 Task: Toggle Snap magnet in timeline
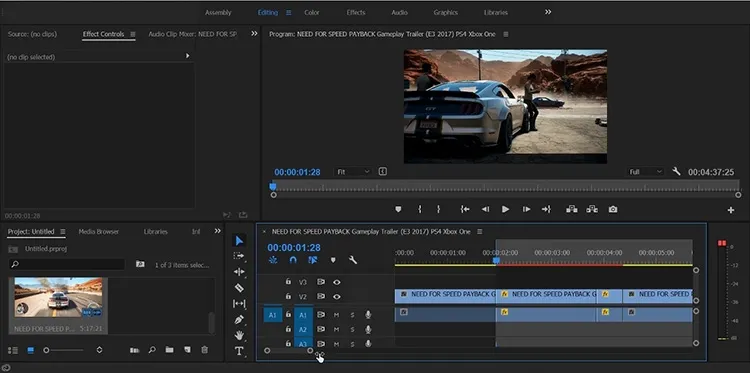coord(293,260)
